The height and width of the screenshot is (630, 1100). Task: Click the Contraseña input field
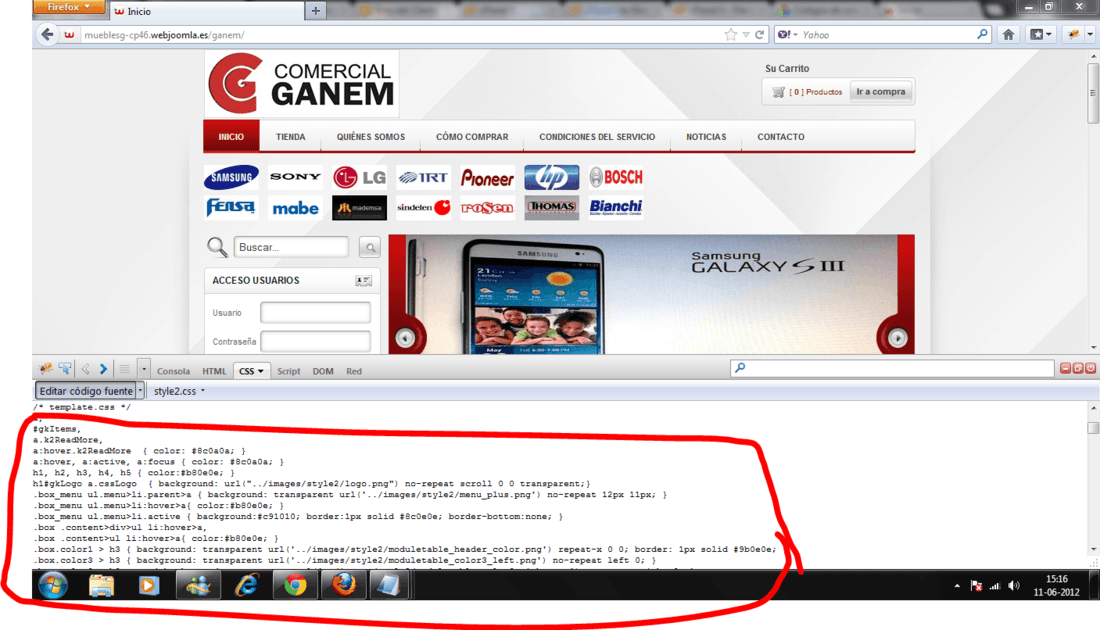coord(316,342)
